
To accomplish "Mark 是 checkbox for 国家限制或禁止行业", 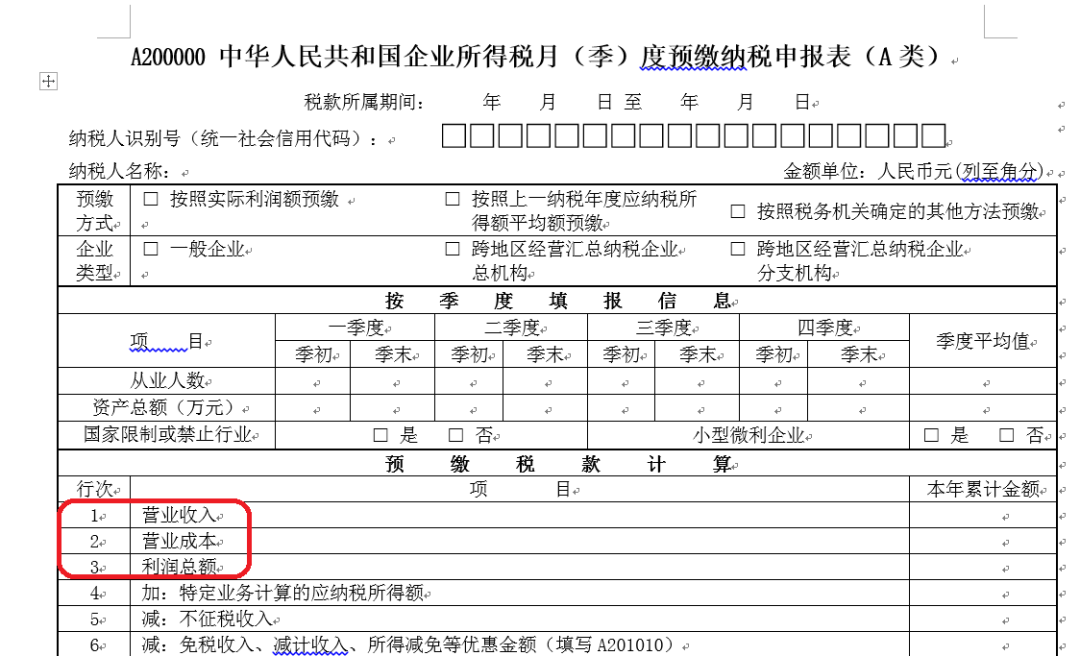I will pos(380,435).
